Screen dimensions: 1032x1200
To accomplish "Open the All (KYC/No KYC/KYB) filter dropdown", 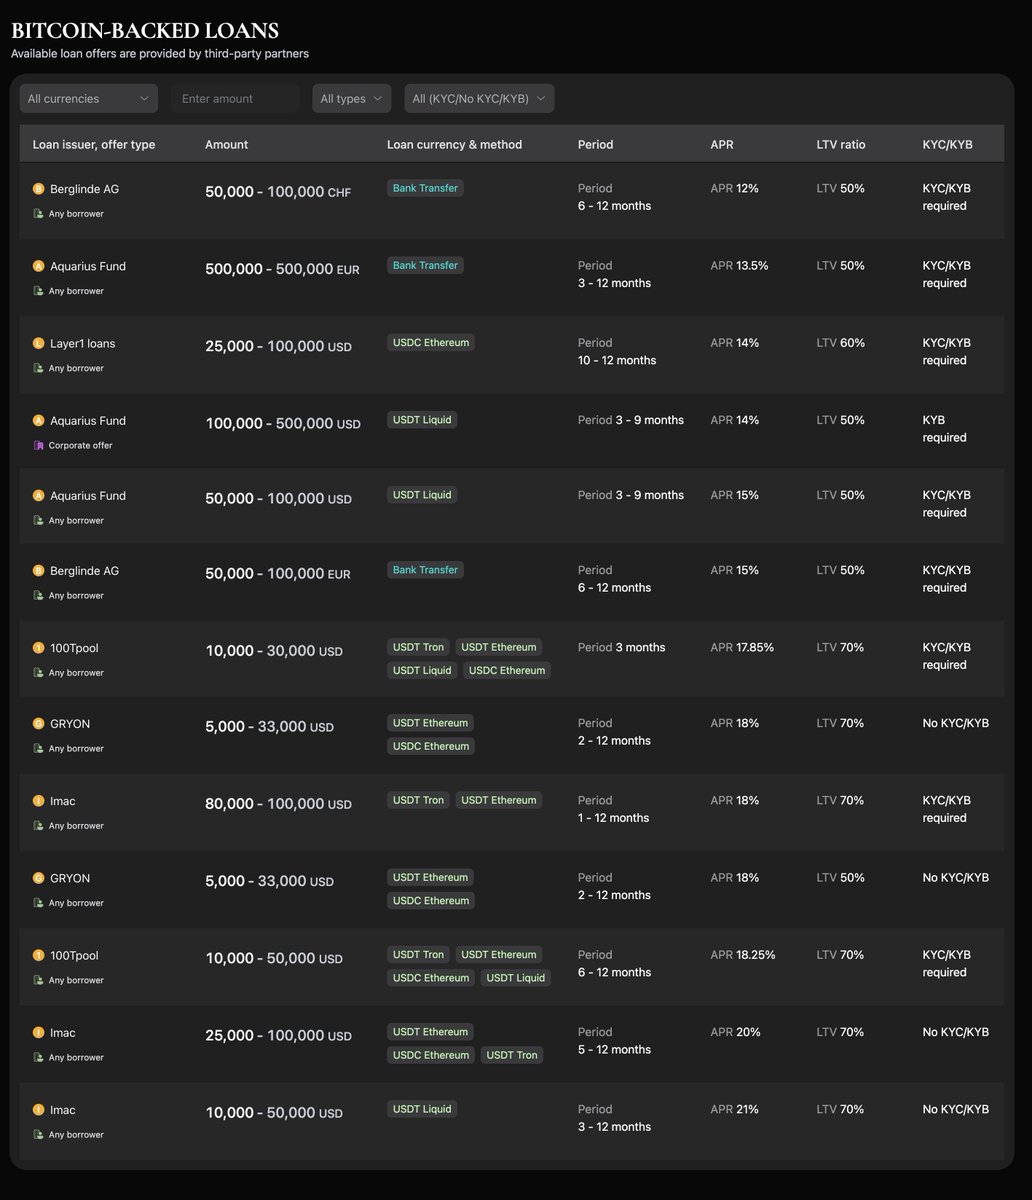I will [479, 98].
